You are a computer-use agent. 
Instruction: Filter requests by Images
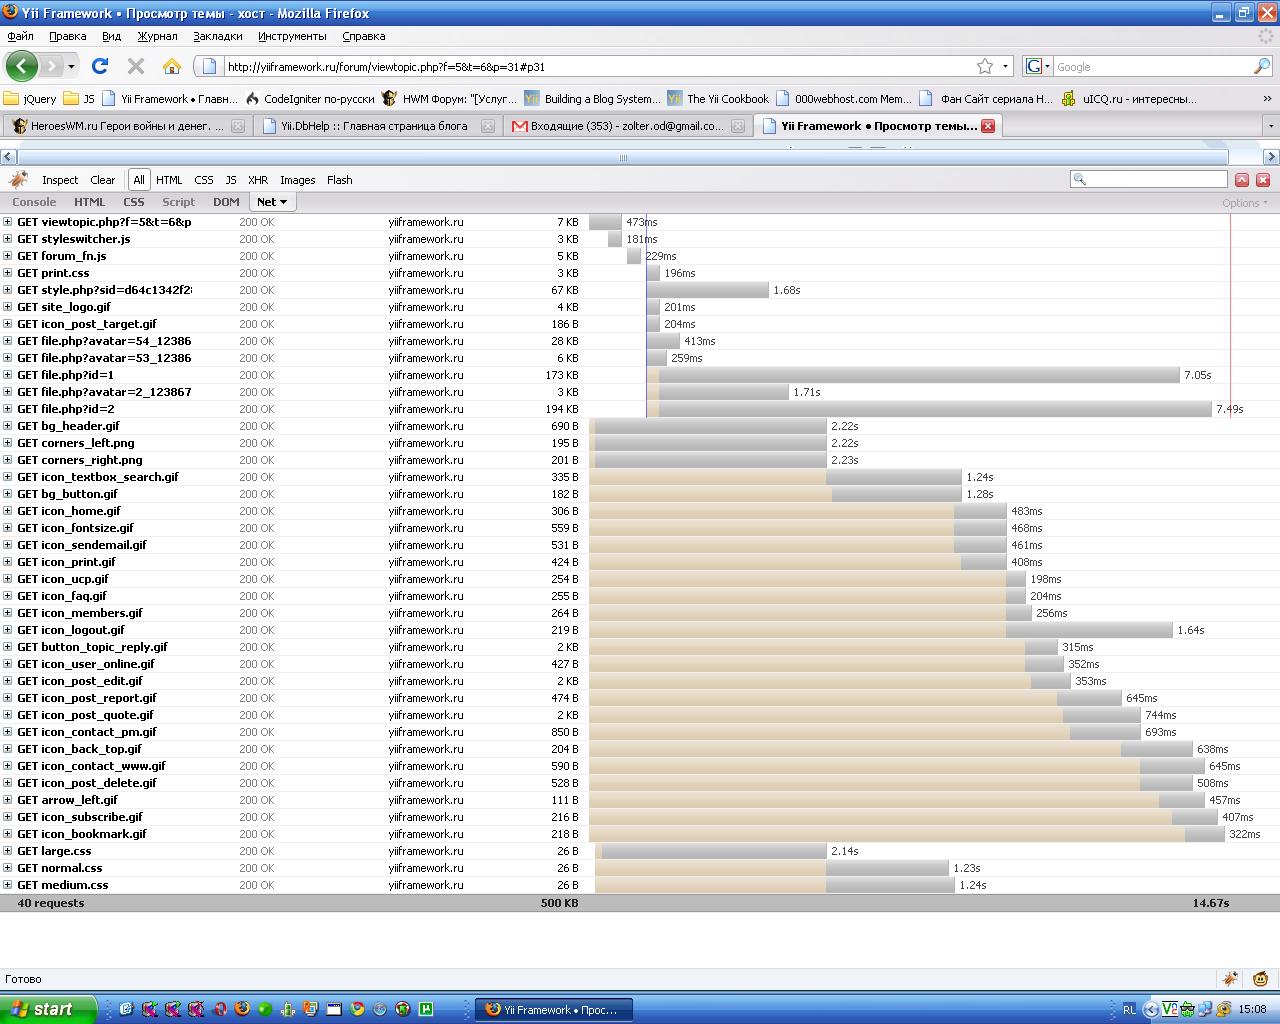[x=298, y=180]
